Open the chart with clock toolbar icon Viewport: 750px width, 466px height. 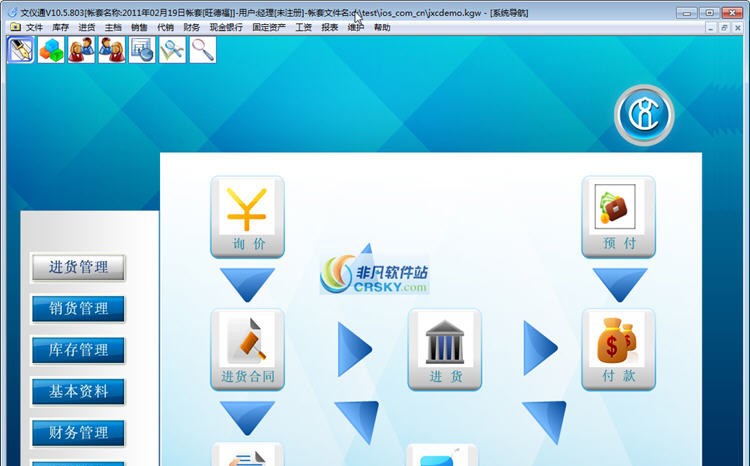pos(142,50)
